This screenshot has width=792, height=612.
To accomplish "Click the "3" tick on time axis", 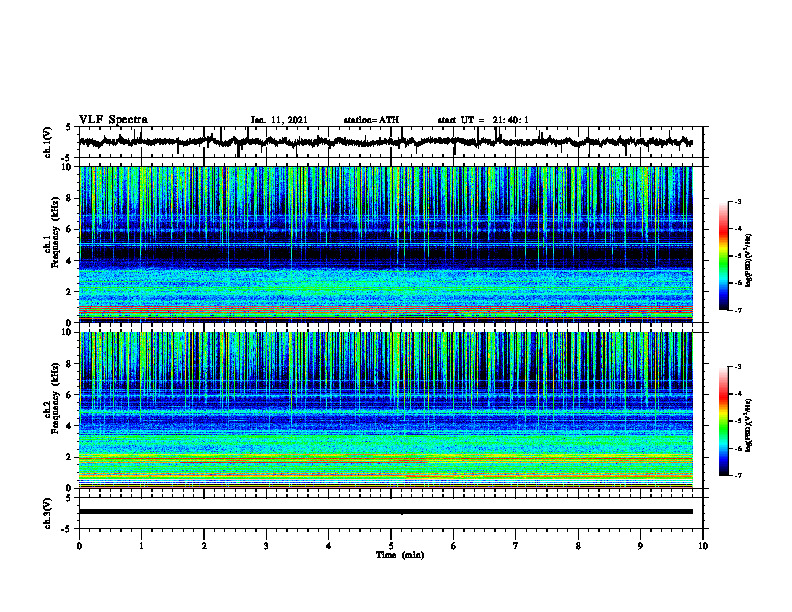I will 266,546.
